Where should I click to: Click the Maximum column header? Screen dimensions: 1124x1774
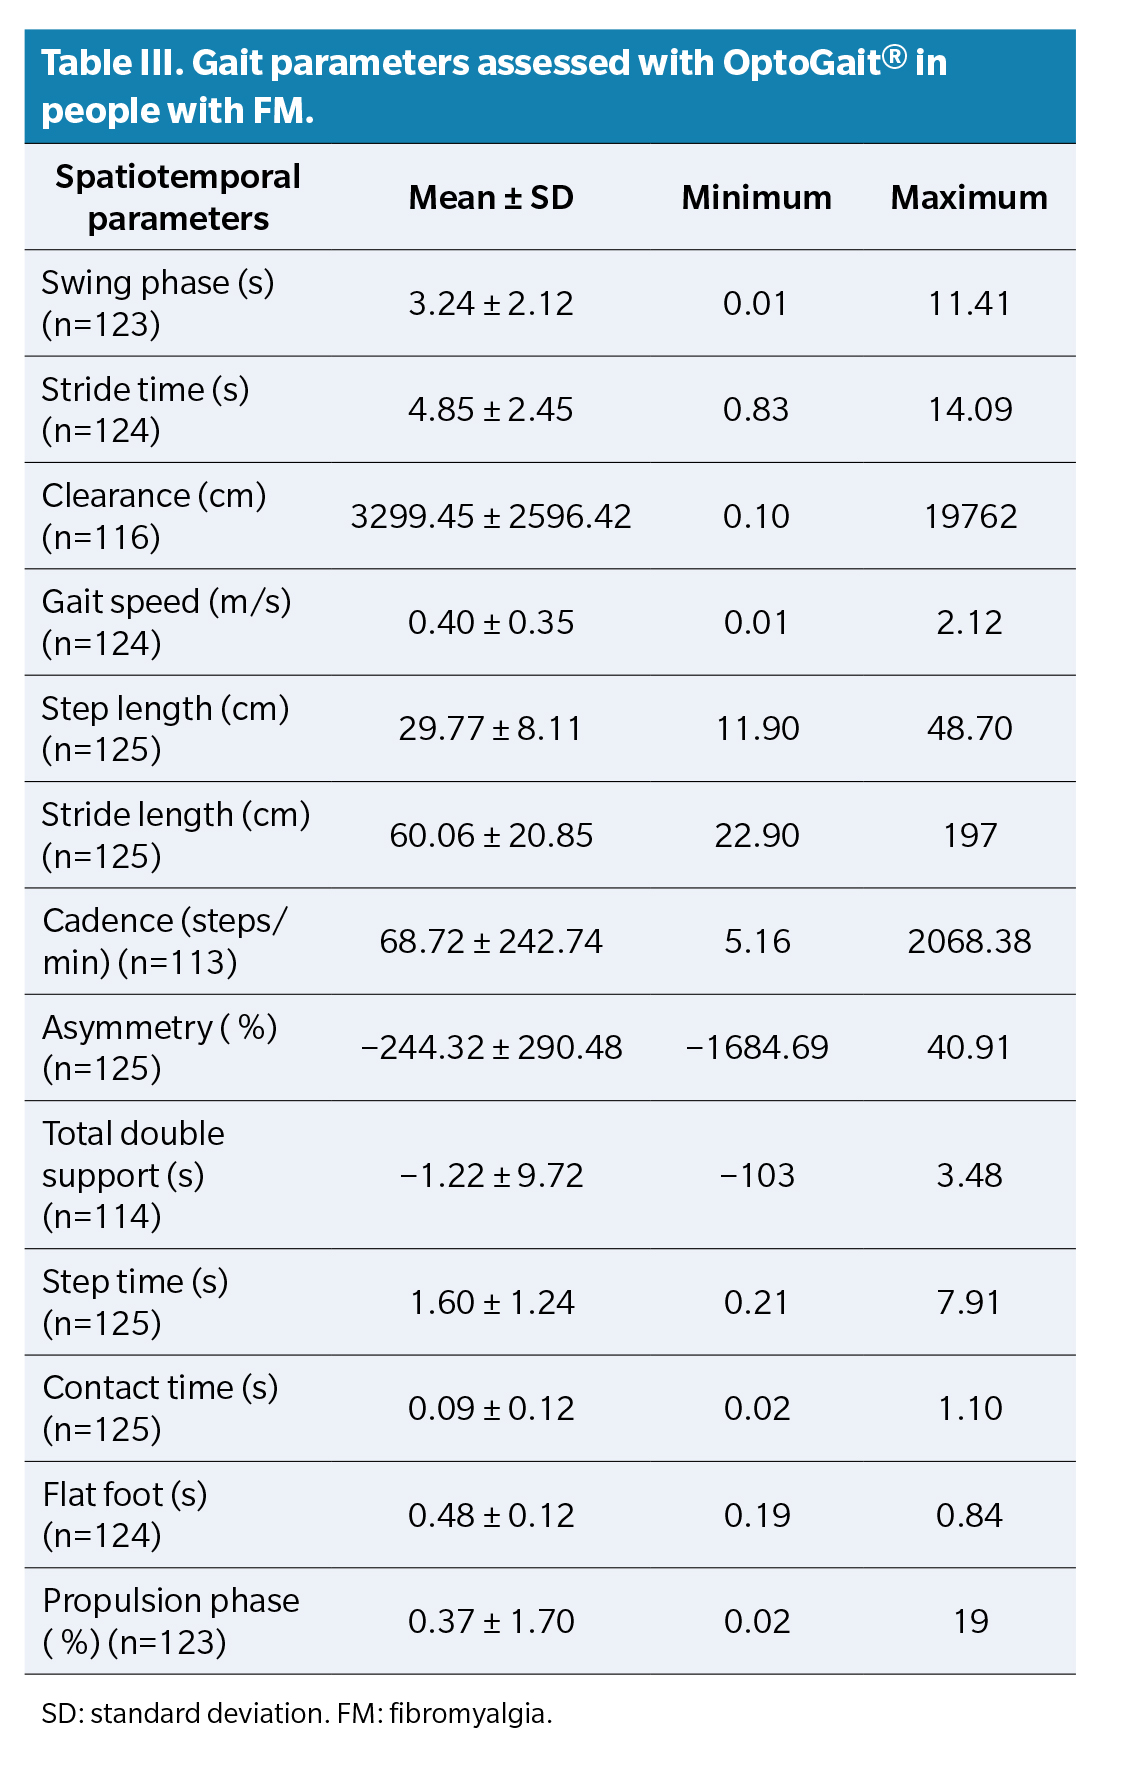pos(969,198)
